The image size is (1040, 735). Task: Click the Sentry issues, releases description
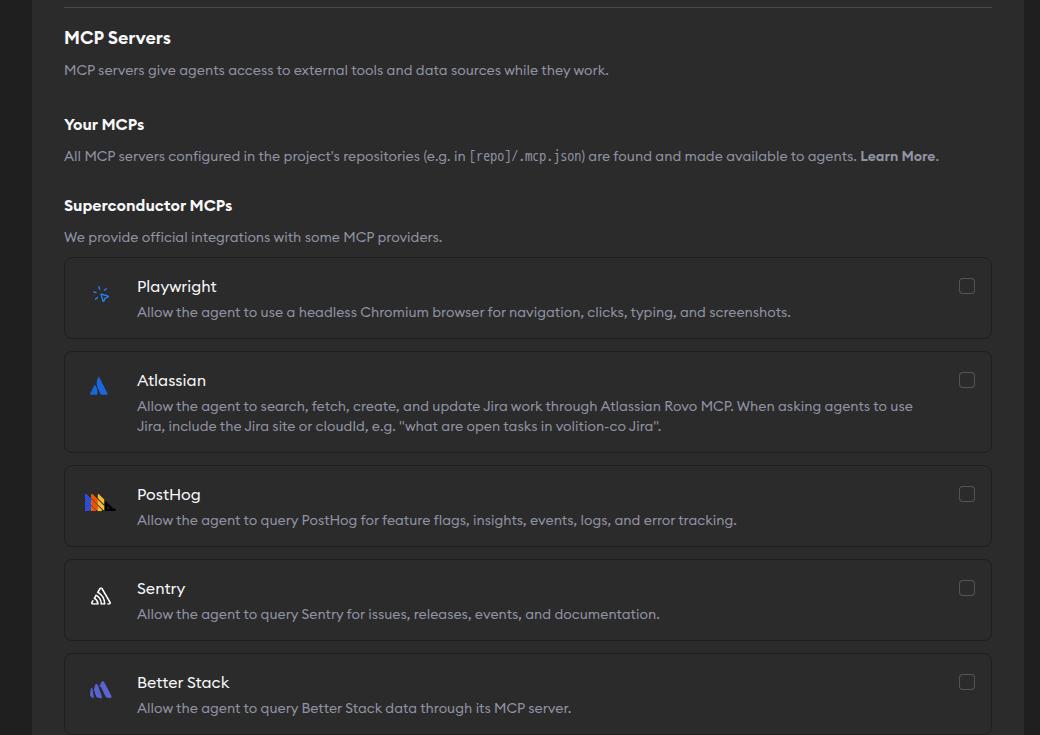398,614
